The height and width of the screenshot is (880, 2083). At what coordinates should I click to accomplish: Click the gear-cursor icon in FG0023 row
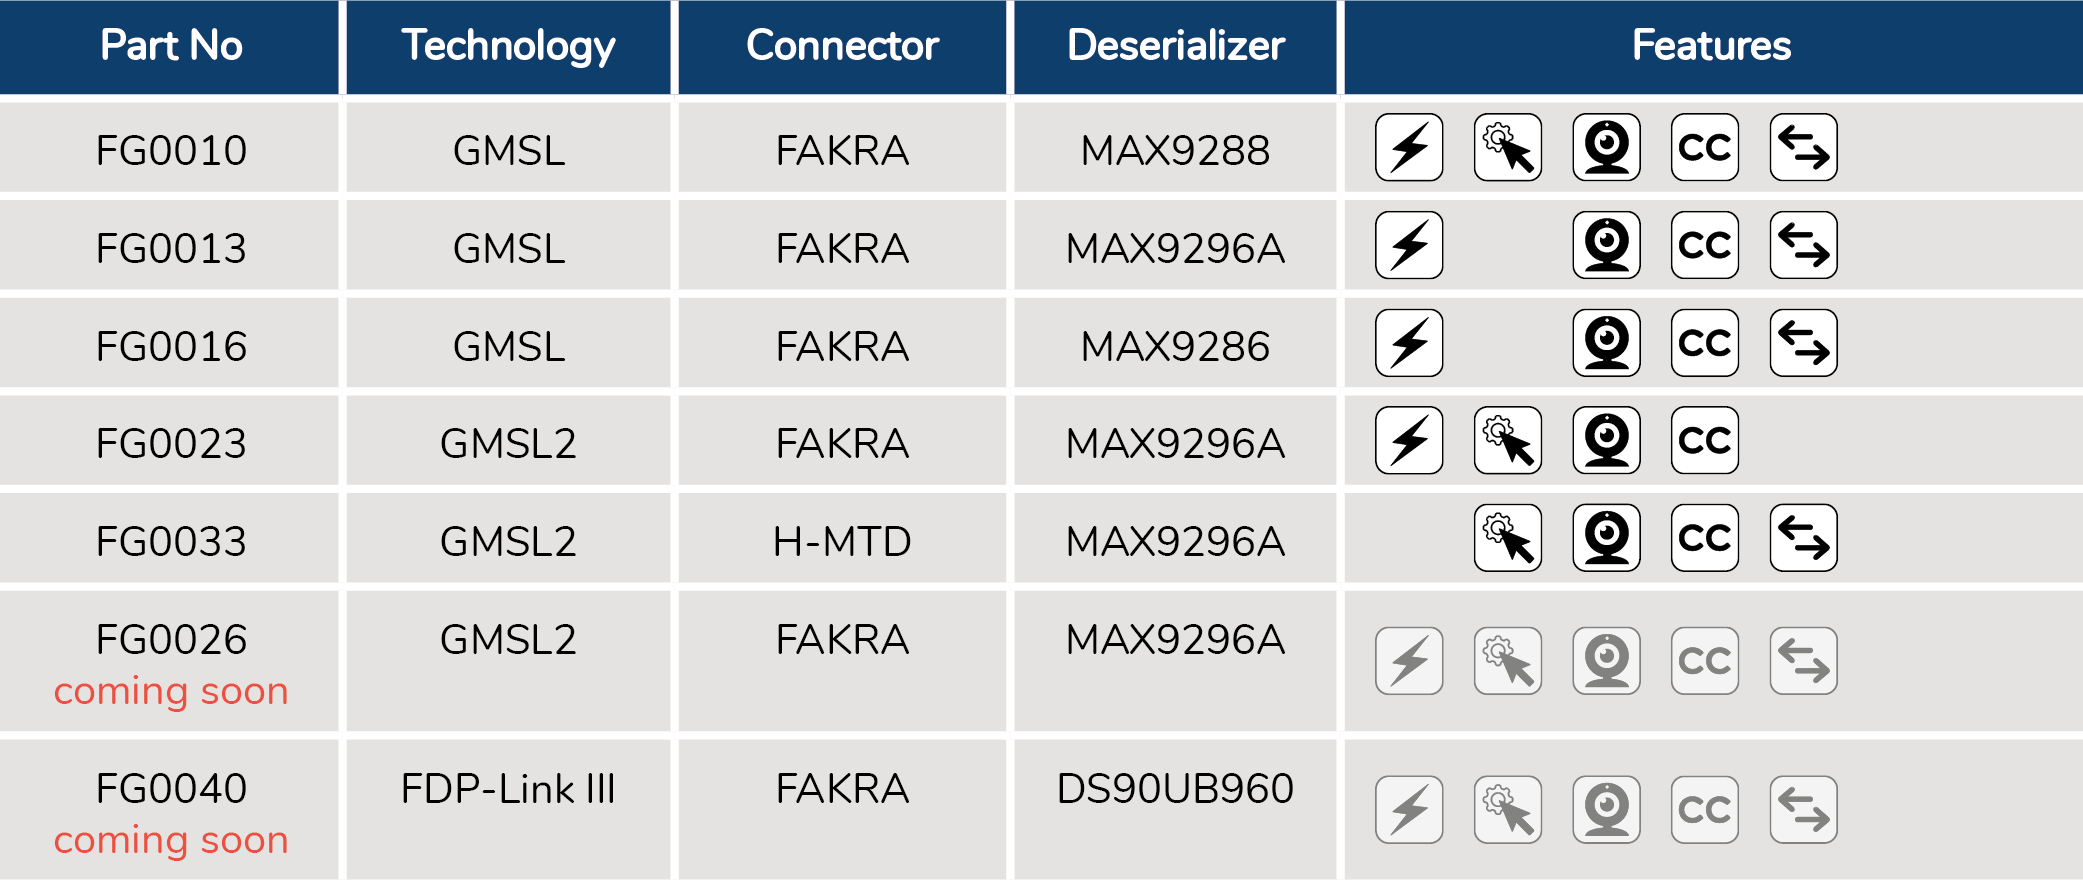1508,440
